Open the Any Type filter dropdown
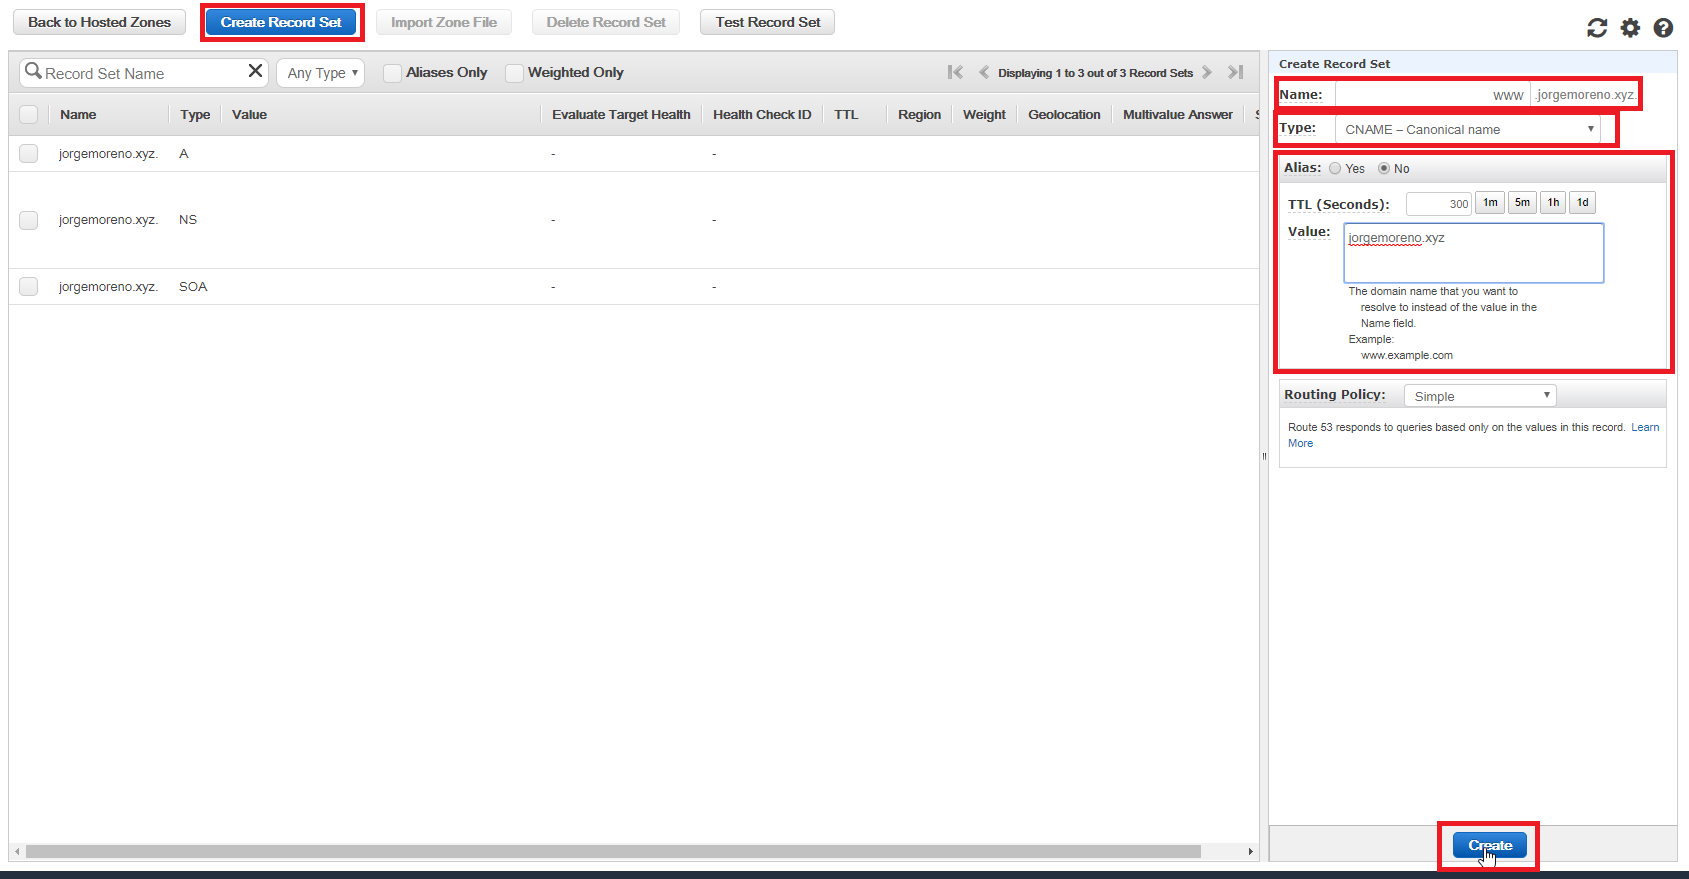Image resolution: width=1689 pixels, height=879 pixels. click(x=322, y=73)
